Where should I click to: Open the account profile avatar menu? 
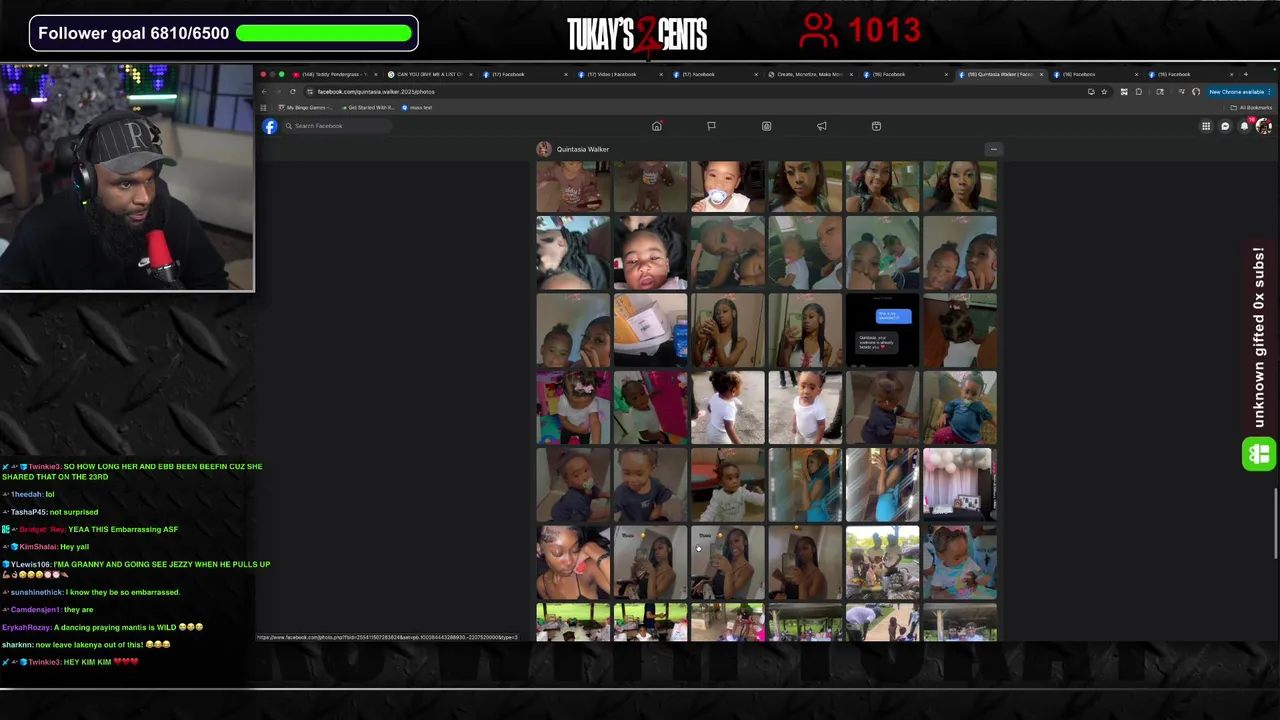point(1264,126)
